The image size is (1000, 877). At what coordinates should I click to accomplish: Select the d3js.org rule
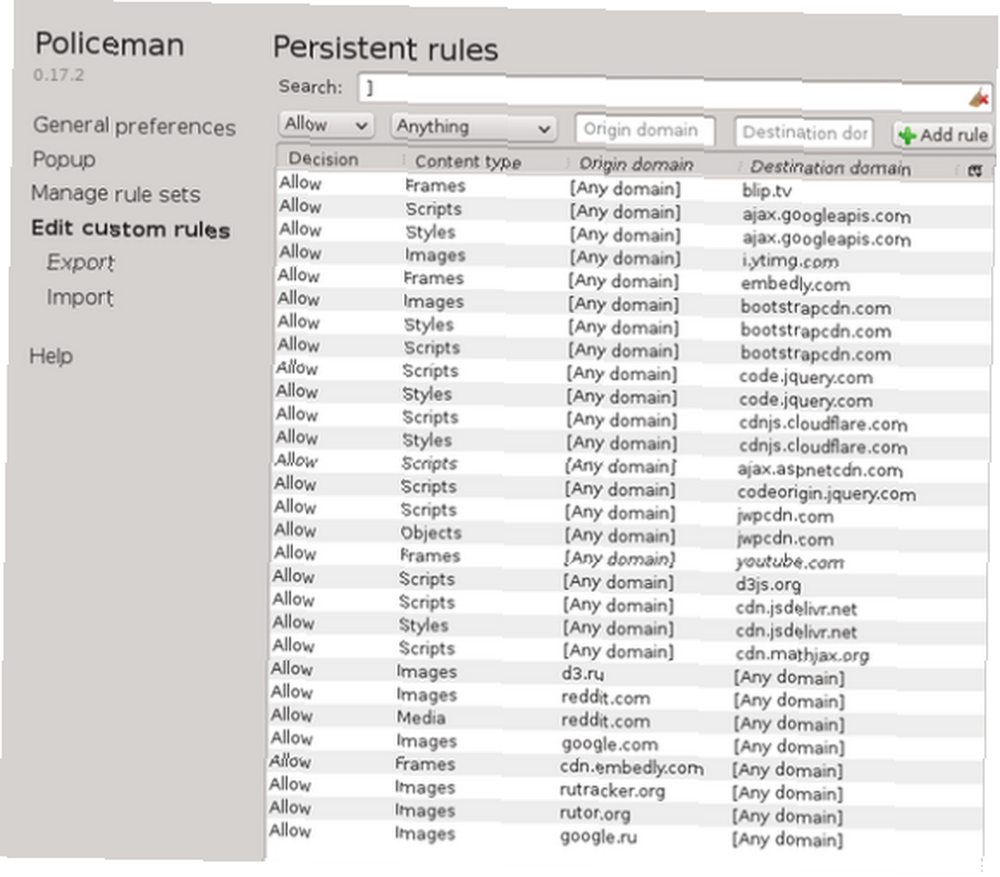(x=629, y=580)
